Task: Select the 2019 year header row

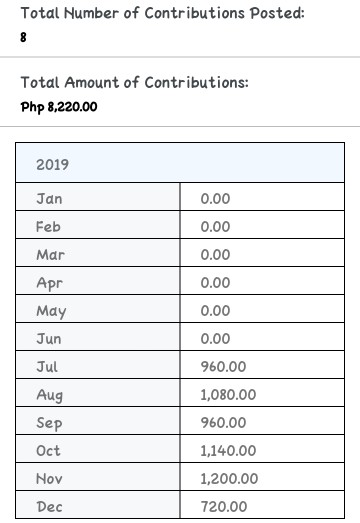Action: [180, 163]
